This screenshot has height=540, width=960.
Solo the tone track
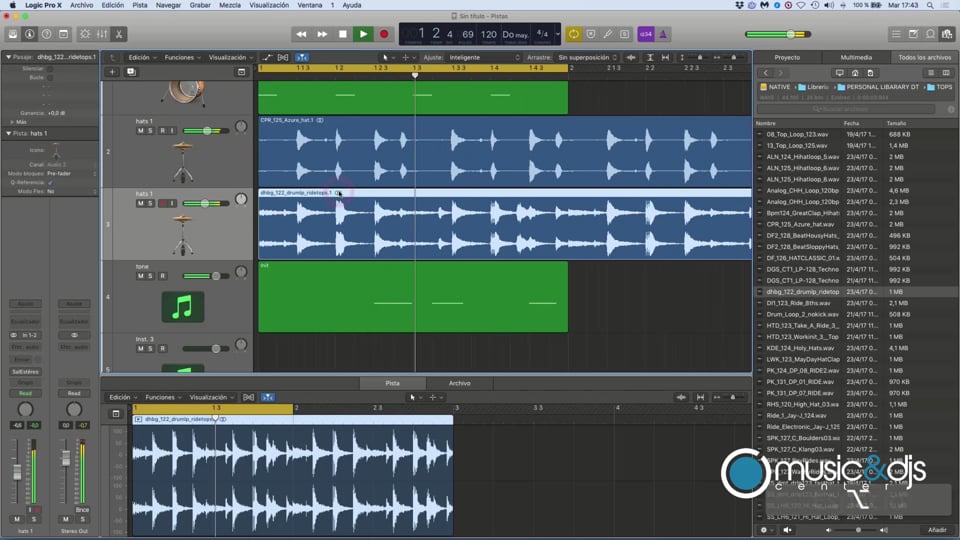pyautogui.click(x=150, y=276)
